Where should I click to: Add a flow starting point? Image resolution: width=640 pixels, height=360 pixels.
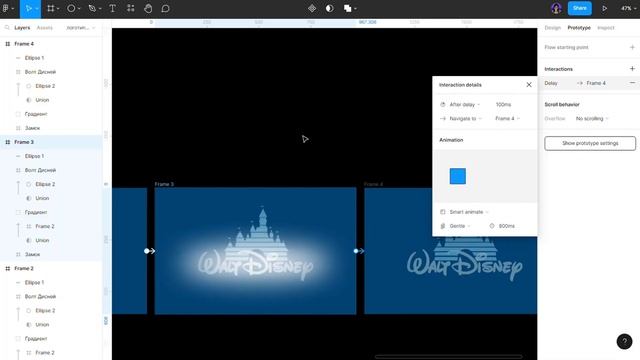[x=632, y=47]
